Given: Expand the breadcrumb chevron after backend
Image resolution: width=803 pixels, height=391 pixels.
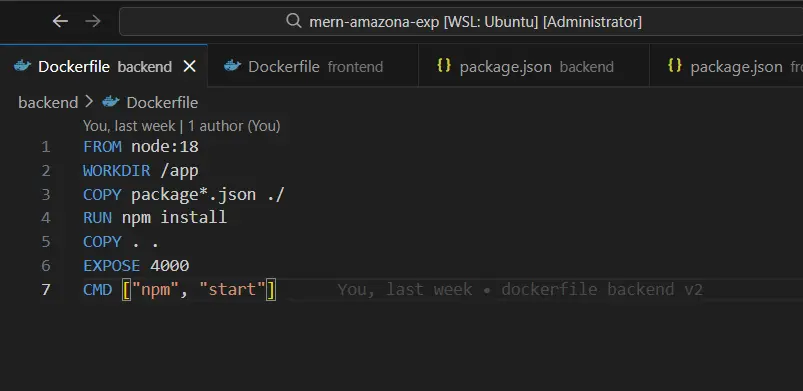Looking at the screenshot, I should coord(90,102).
